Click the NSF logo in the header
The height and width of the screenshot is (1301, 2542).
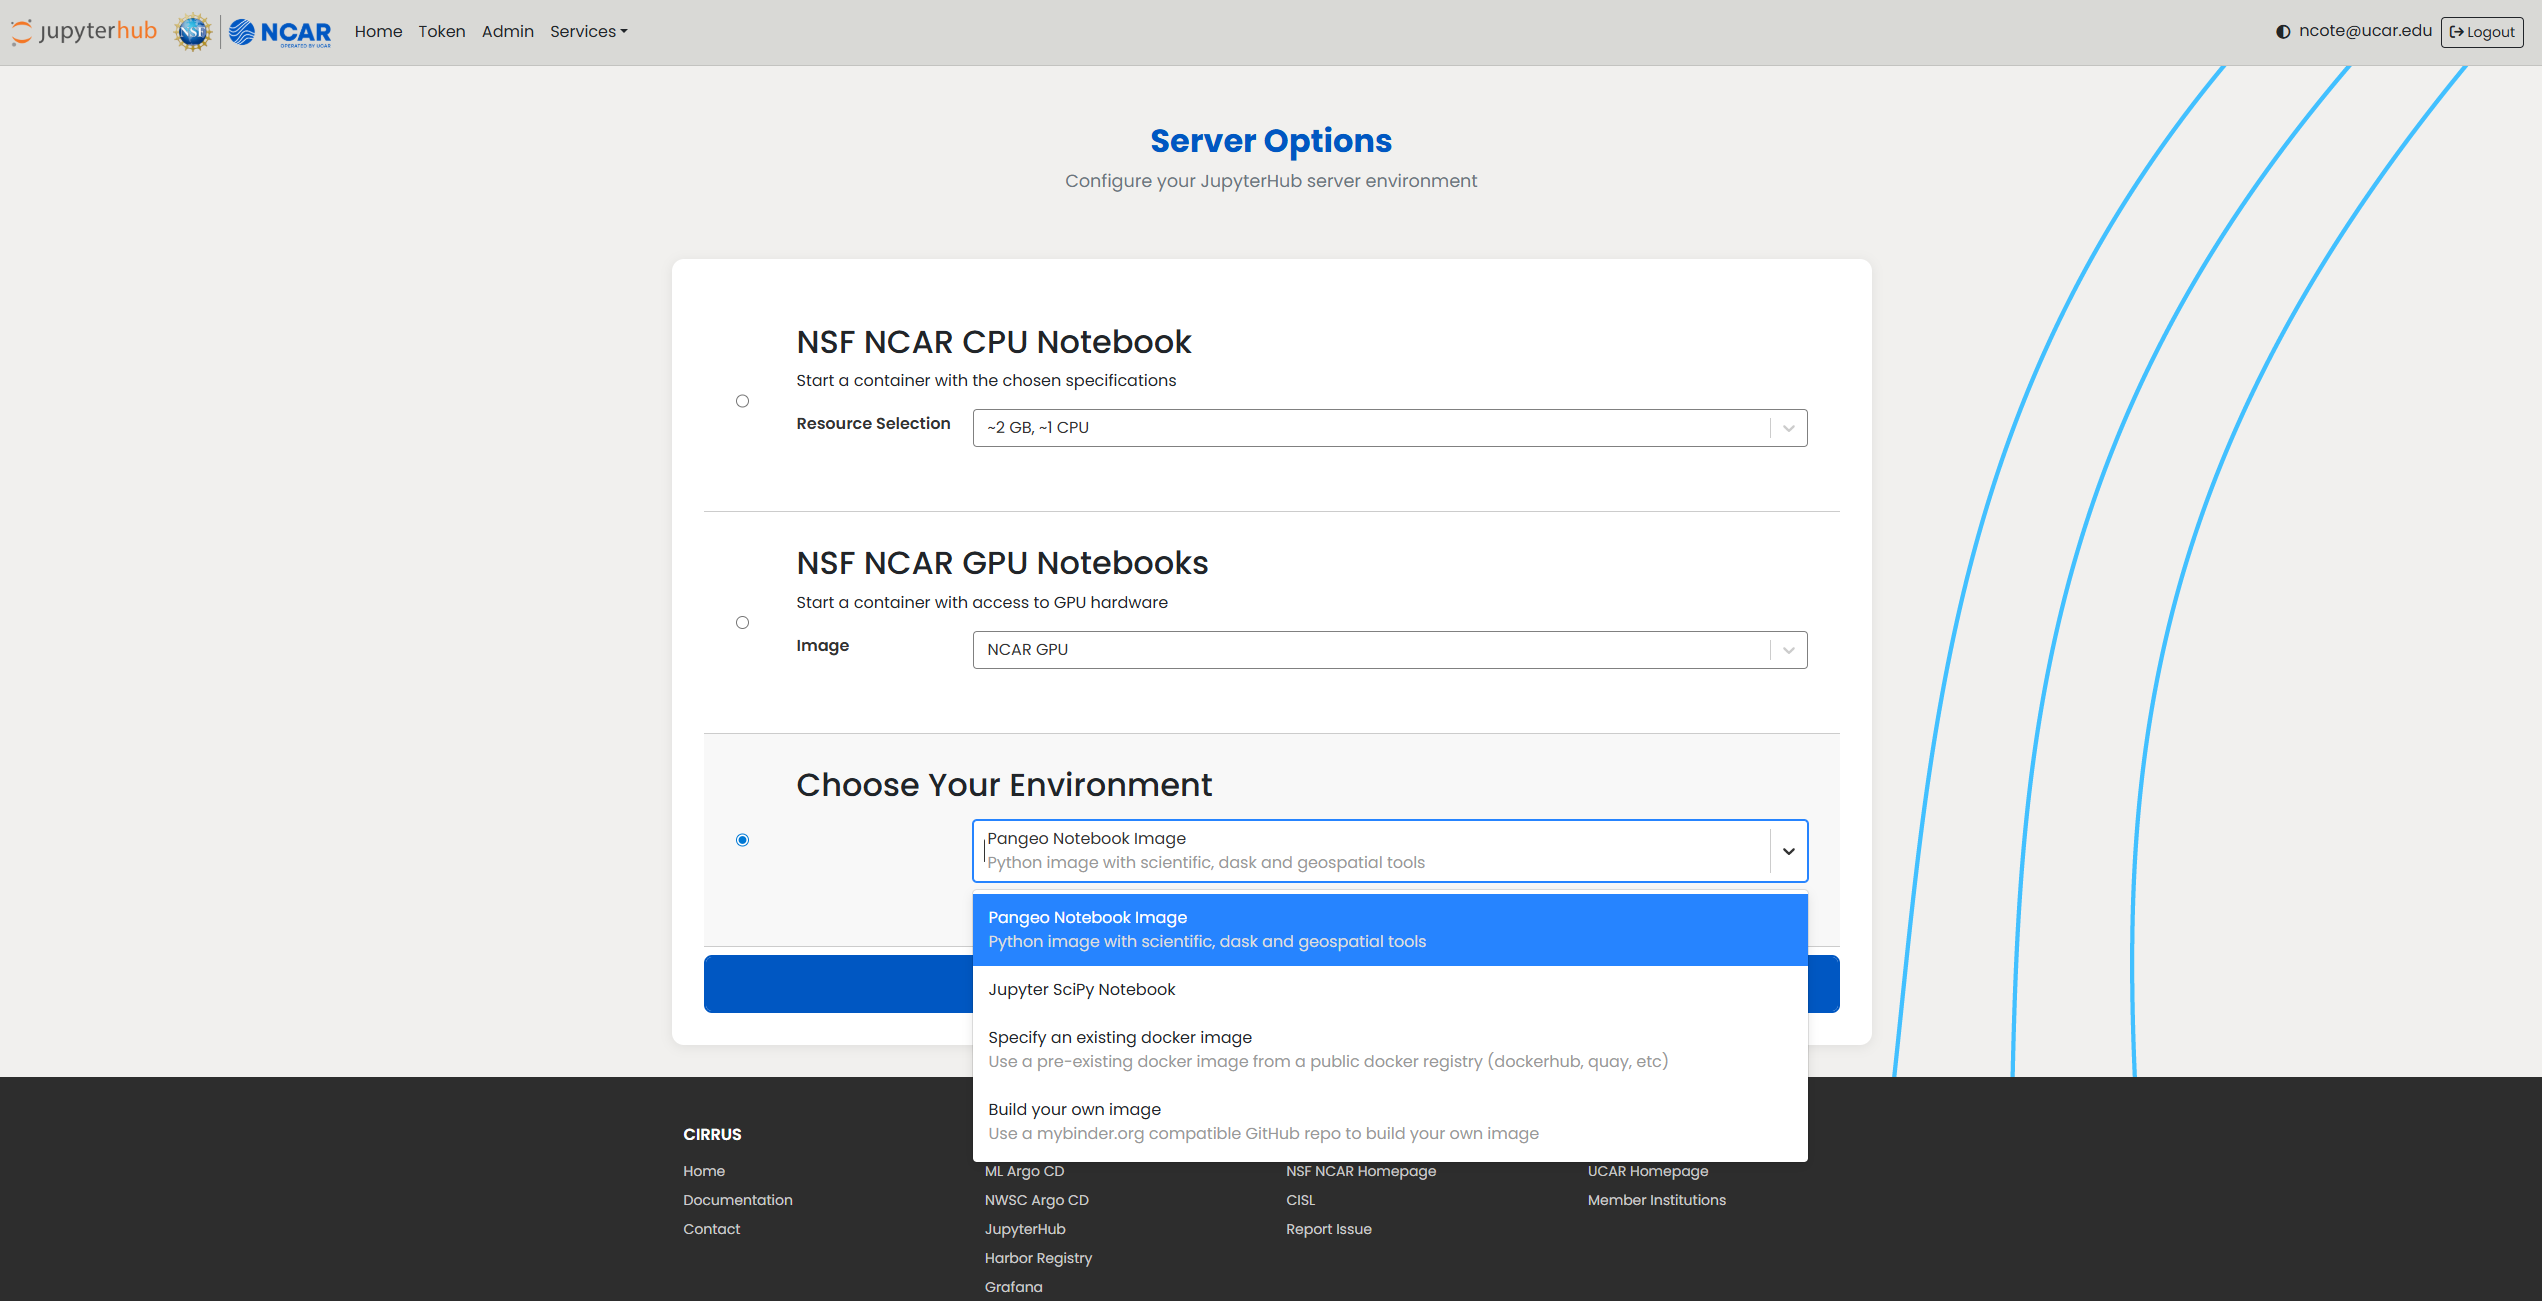192,31
